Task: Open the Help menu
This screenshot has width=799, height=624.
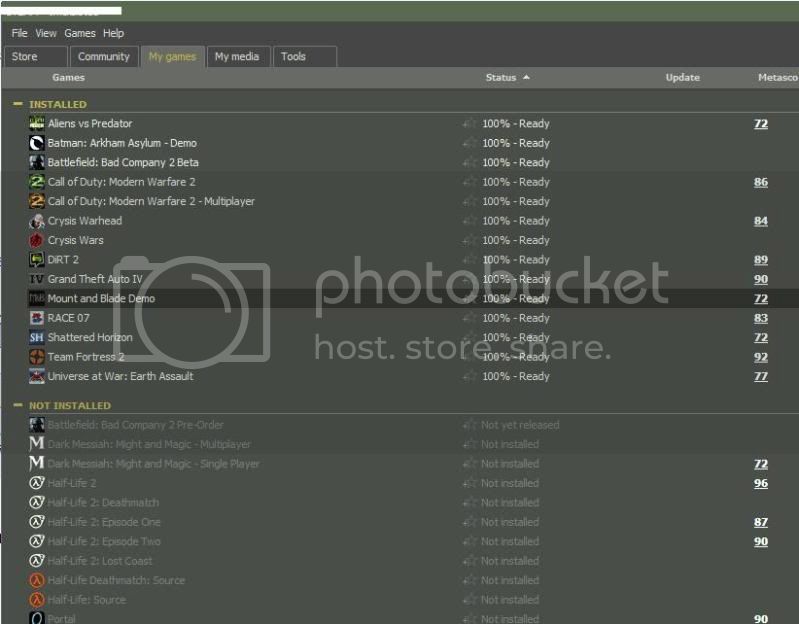Action: point(113,33)
